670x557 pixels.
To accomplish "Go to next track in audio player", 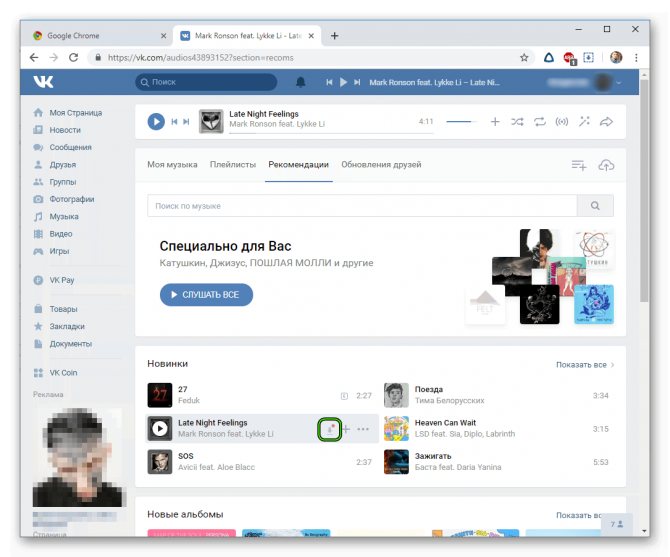I will click(x=186, y=122).
